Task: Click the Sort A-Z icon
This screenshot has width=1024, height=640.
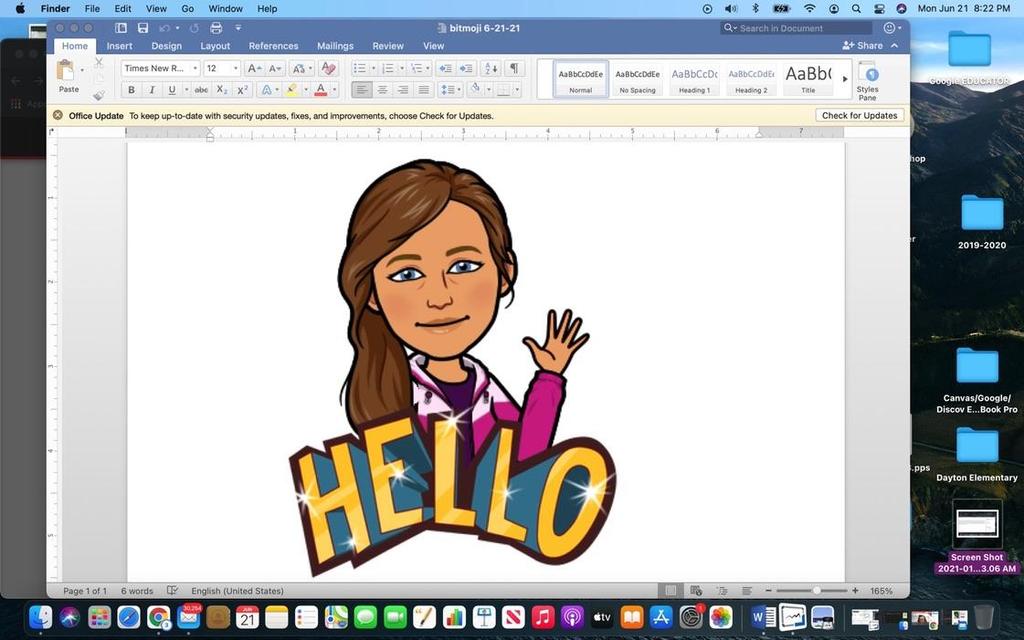Action: tap(490, 68)
